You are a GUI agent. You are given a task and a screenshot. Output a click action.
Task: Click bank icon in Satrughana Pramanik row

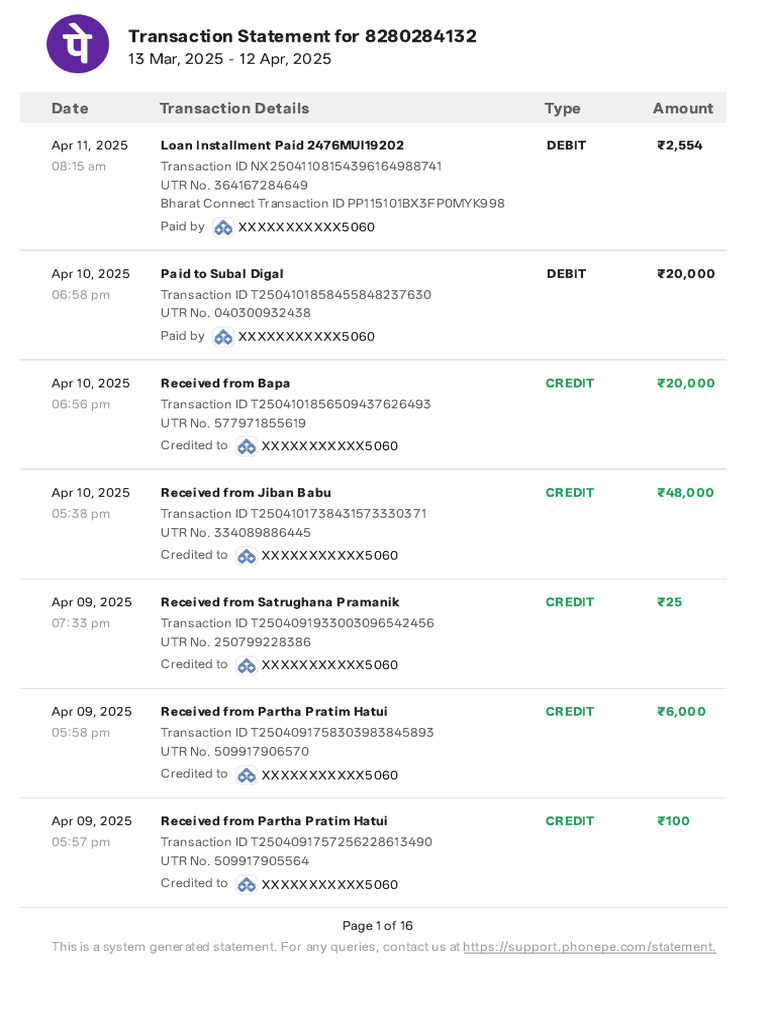tap(246, 665)
